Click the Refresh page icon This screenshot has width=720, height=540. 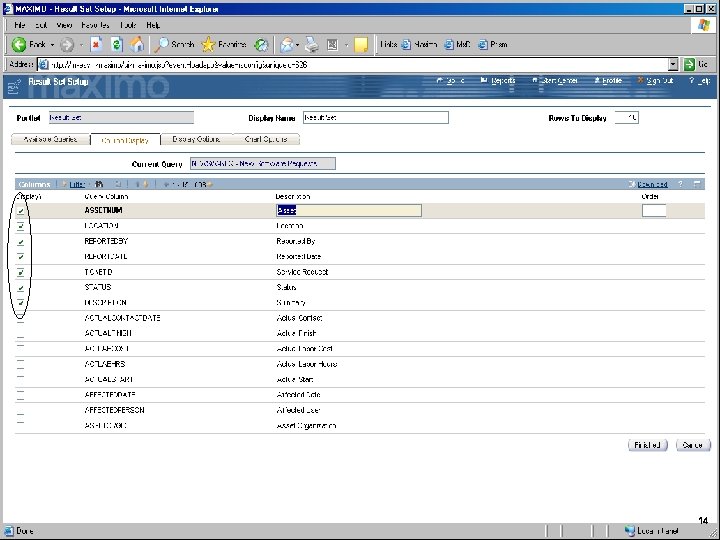pyautogui.click(x=117, y=45)
